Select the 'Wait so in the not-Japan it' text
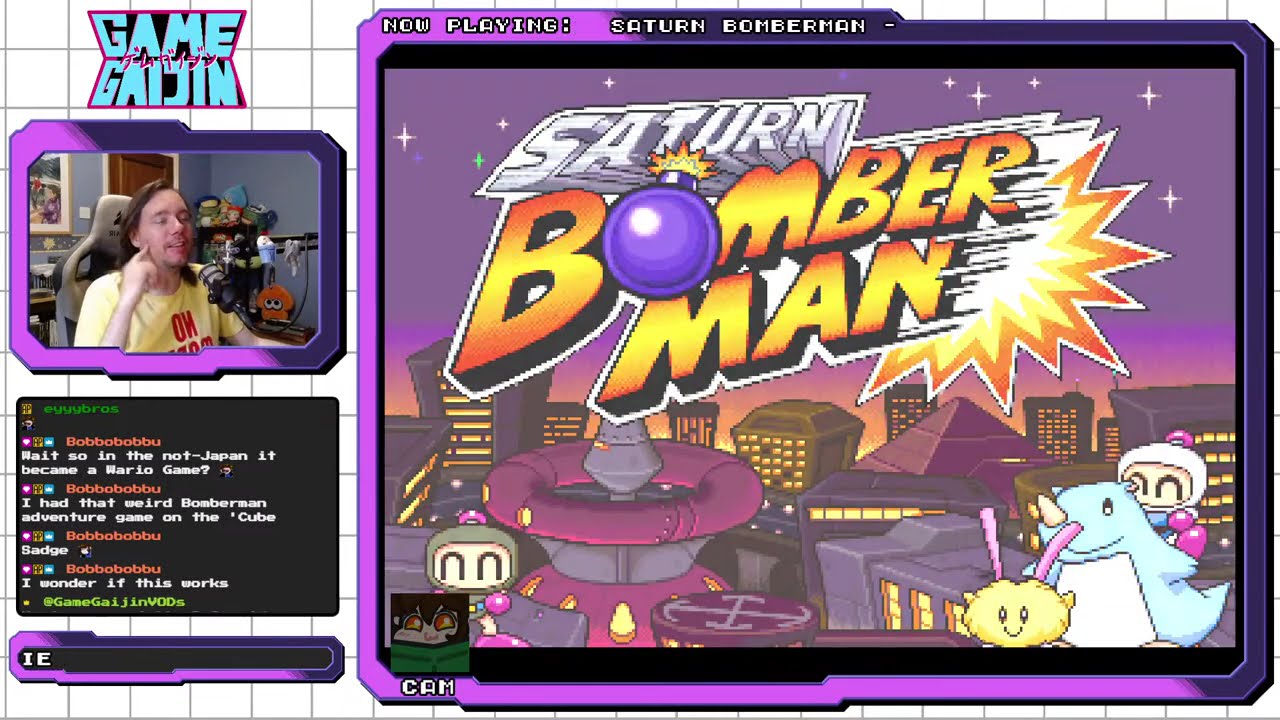Screen dimensions: 1280x720 (x=148, y=456)
